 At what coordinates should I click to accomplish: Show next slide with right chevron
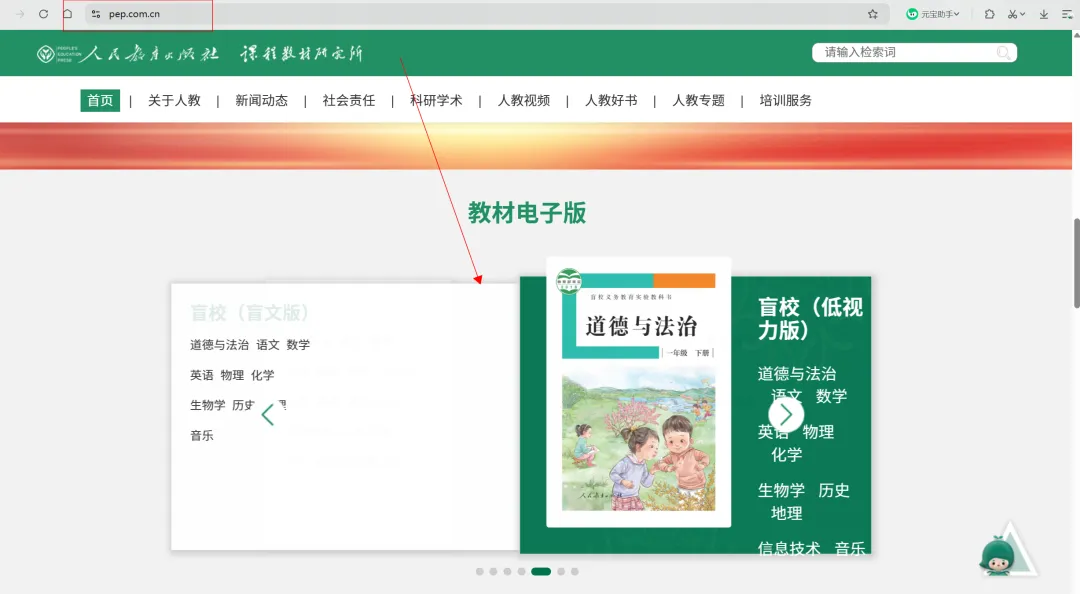coord(786,415)
